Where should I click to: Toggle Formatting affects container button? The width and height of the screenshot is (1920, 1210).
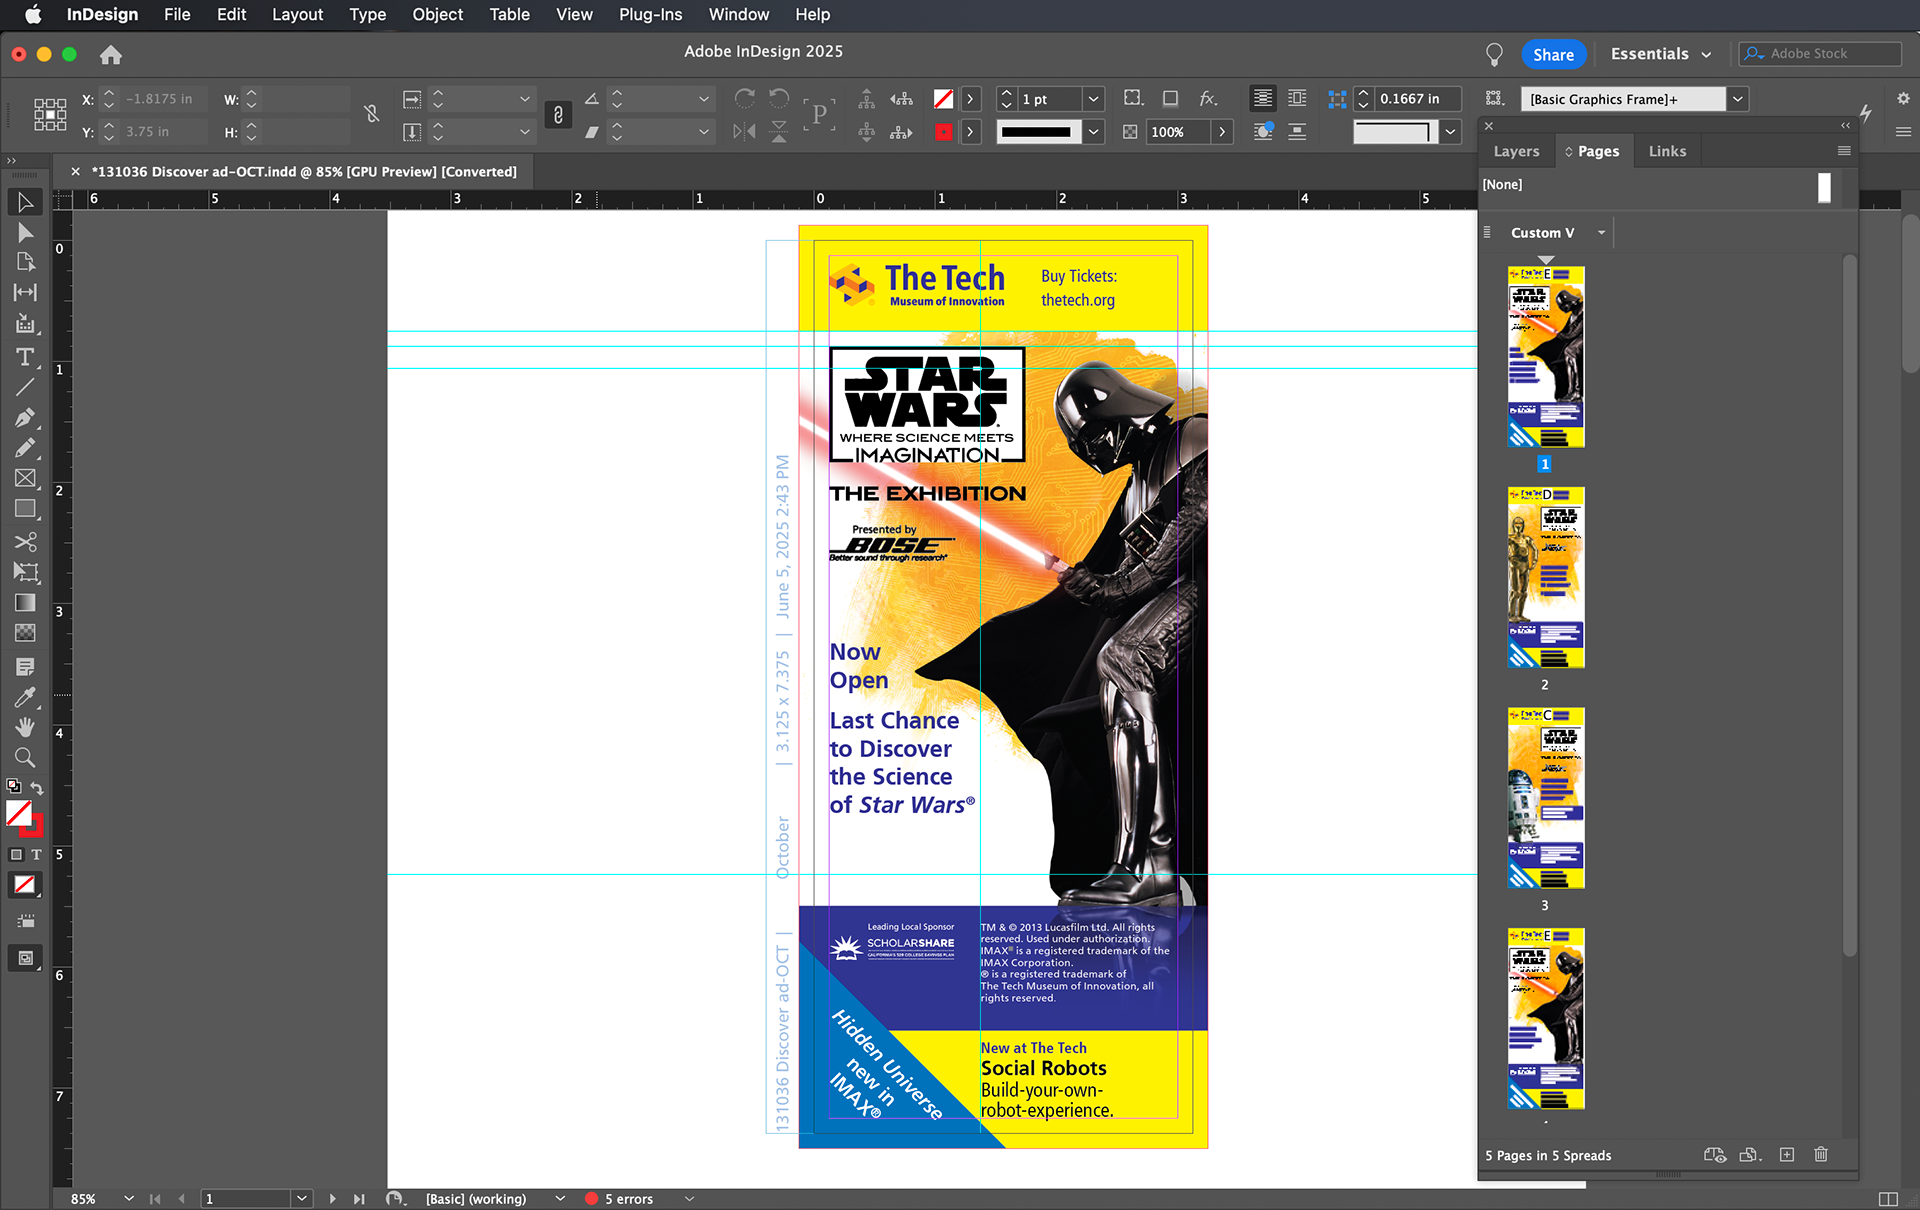click(16, 855)
